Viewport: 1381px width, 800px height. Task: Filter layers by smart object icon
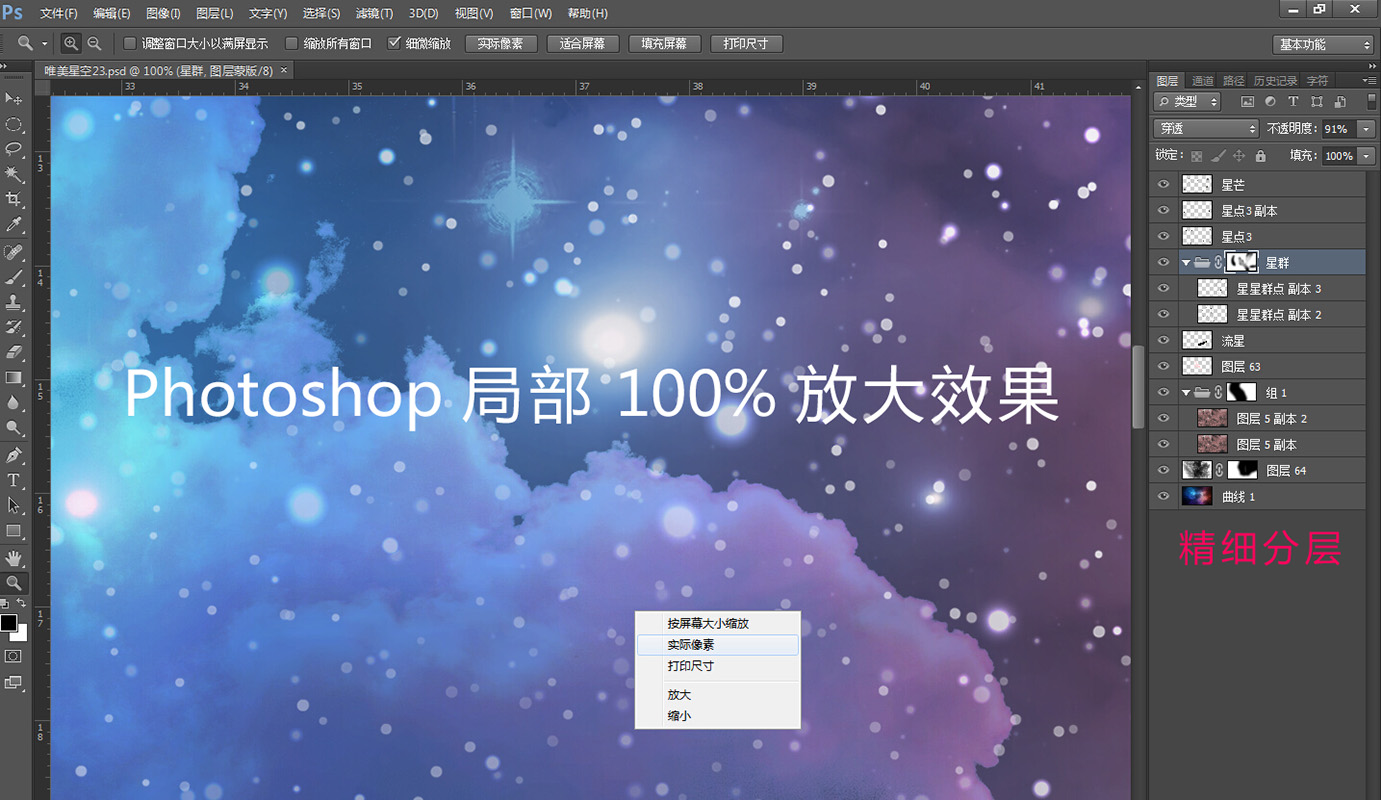[1339, 102]
